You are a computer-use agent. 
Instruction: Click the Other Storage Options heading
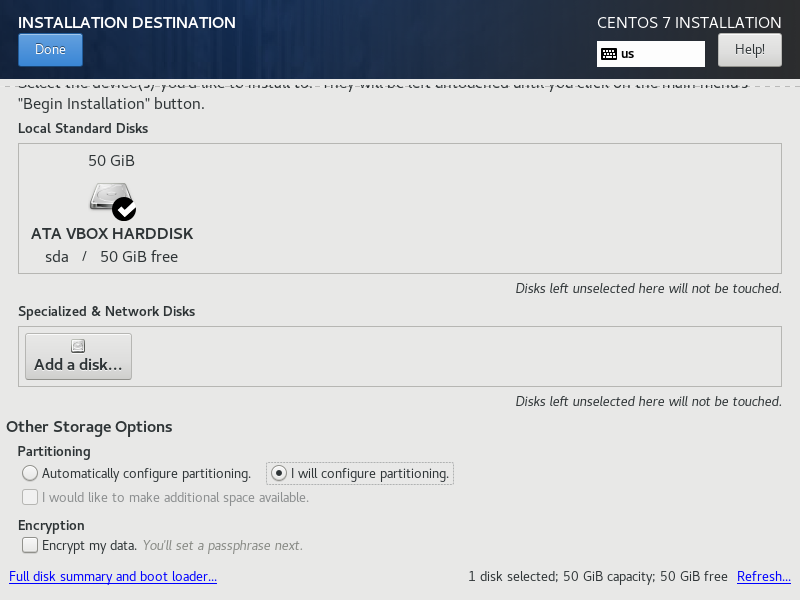[89, 427]
